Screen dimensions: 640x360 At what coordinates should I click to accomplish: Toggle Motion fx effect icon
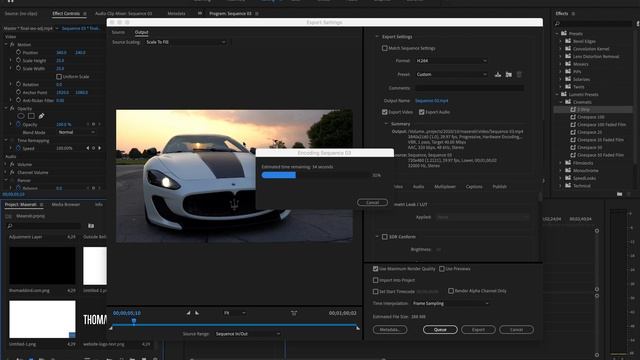click(x=12, y=44)
